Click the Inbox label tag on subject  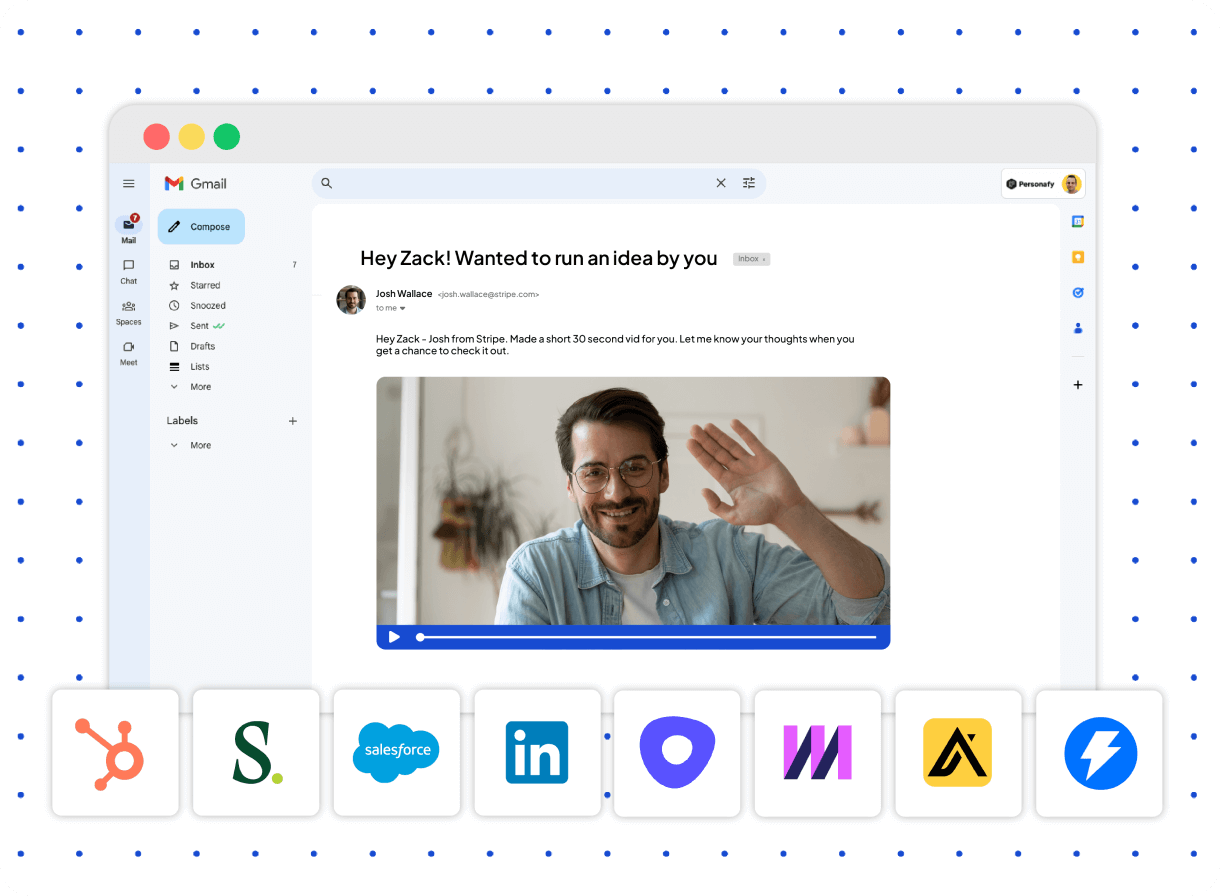751,259
